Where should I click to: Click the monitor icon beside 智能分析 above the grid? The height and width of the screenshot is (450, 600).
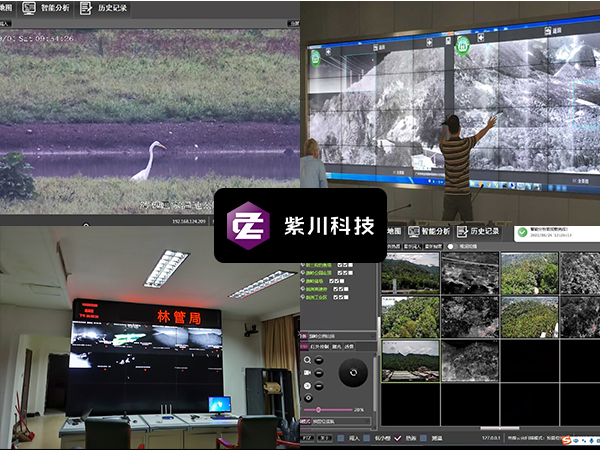pos(413,232)
